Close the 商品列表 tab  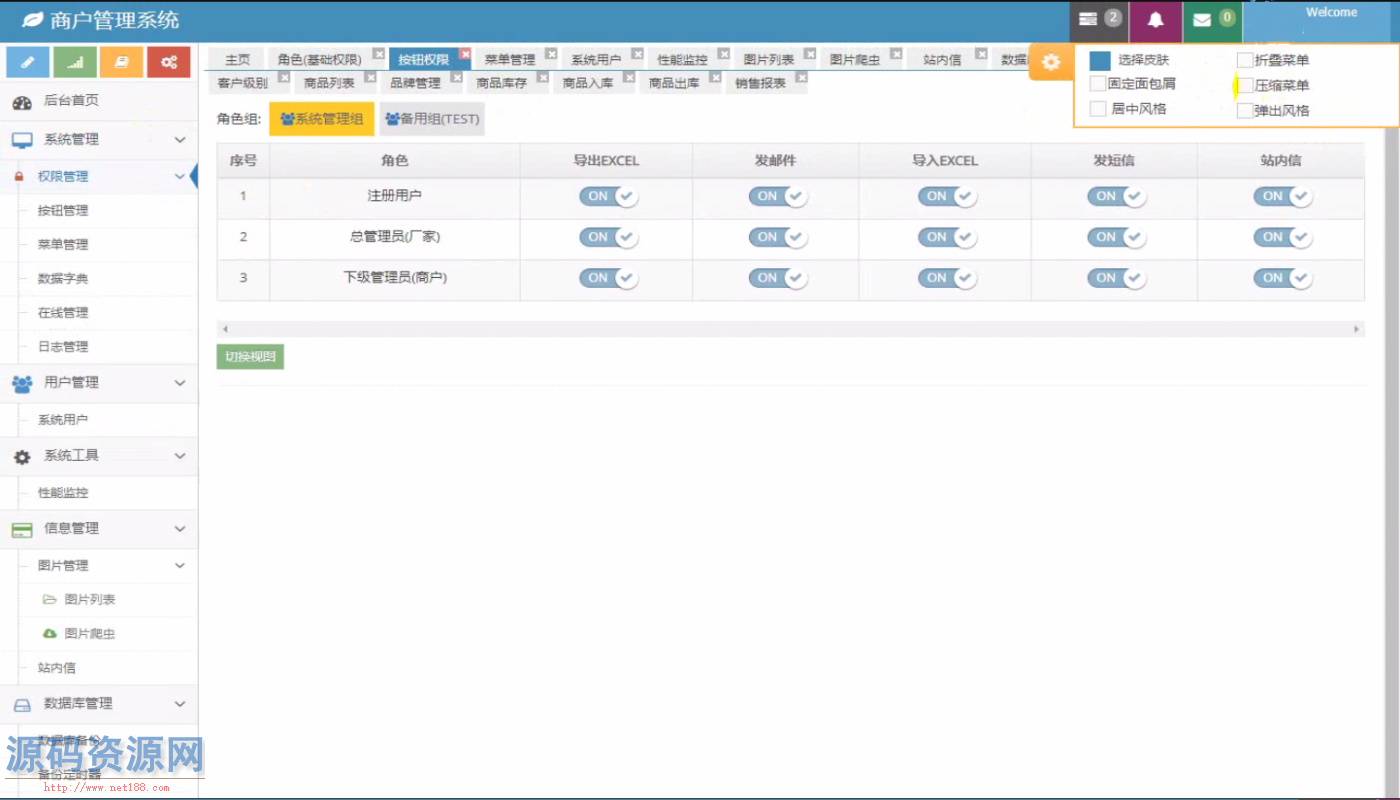click(x=370, y=77)
